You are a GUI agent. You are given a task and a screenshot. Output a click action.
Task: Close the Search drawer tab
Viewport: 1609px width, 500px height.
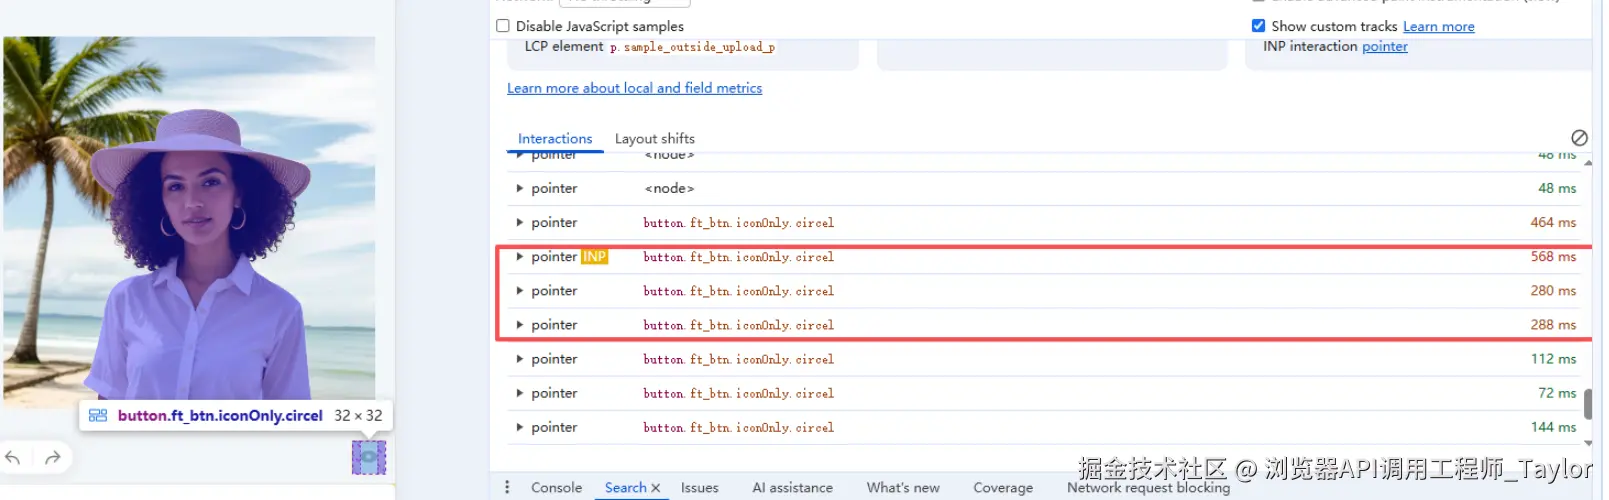click(x=656, y=488)
